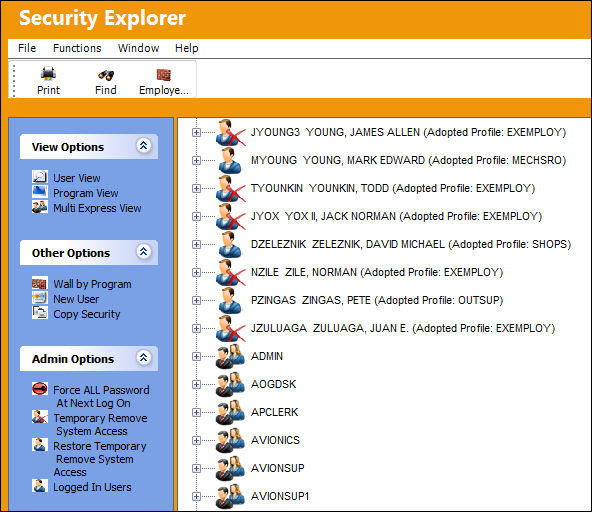Screen dimensions: 592x512
Task: Click the Temporary Remove System Access icon
Action: 40,416
